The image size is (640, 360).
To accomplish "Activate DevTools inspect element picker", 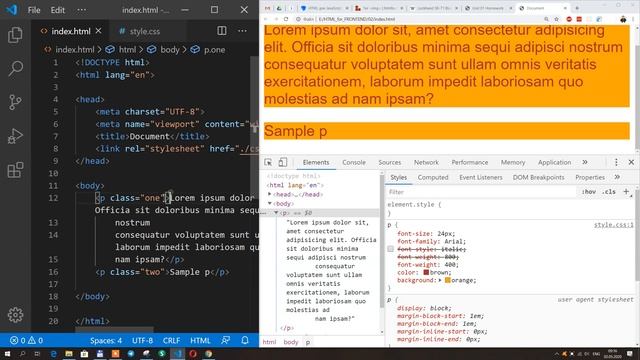I will (268, 162).
